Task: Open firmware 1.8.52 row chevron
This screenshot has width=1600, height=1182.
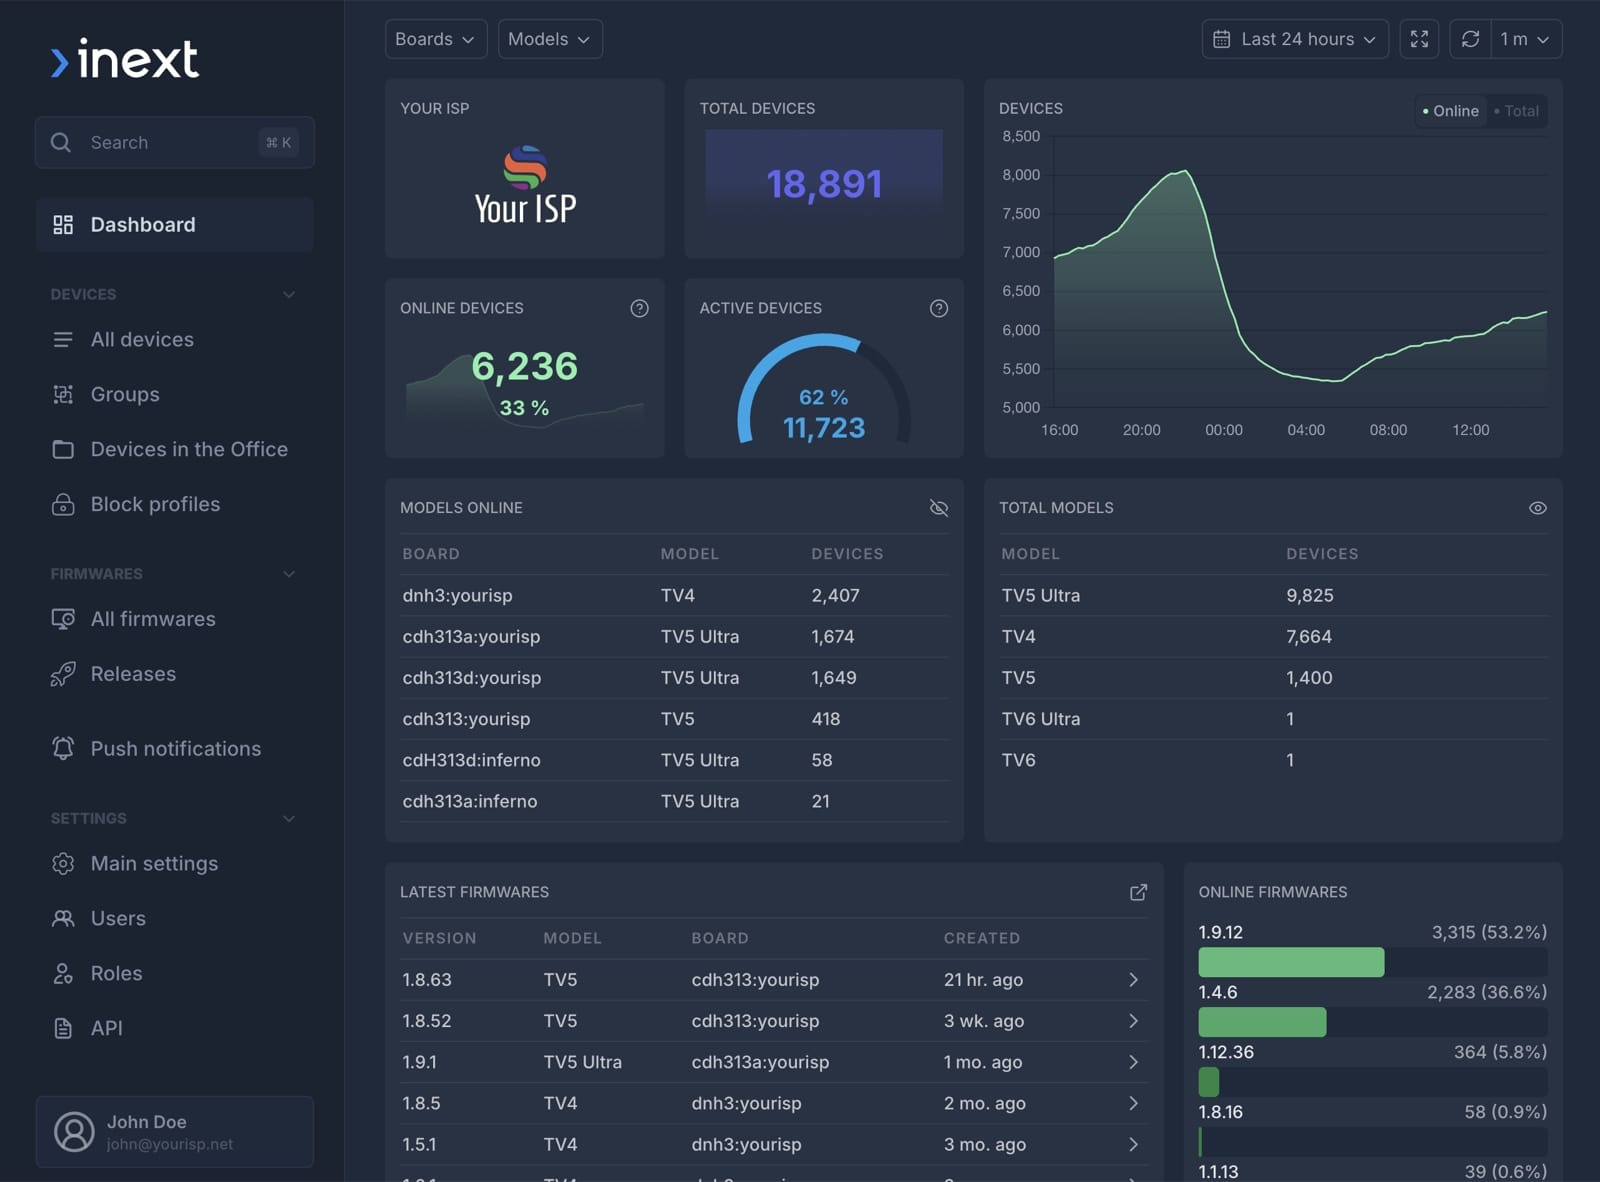Action: pos(1133,1021)
